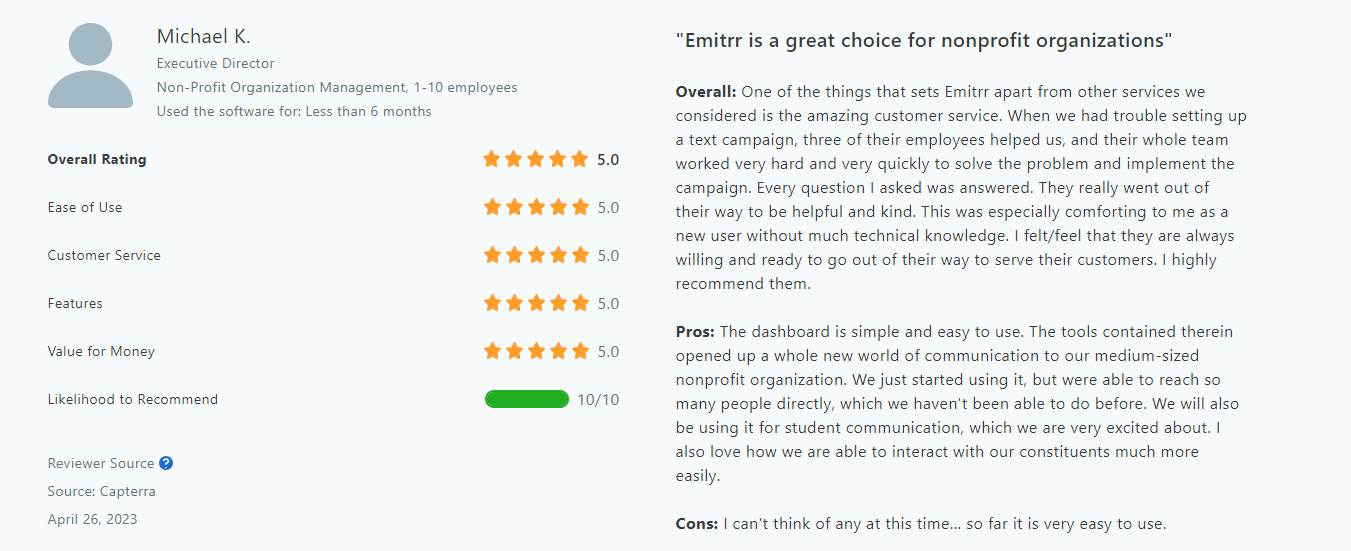
Task: Click the review title about nonprofit organizations
Action: 923,41
